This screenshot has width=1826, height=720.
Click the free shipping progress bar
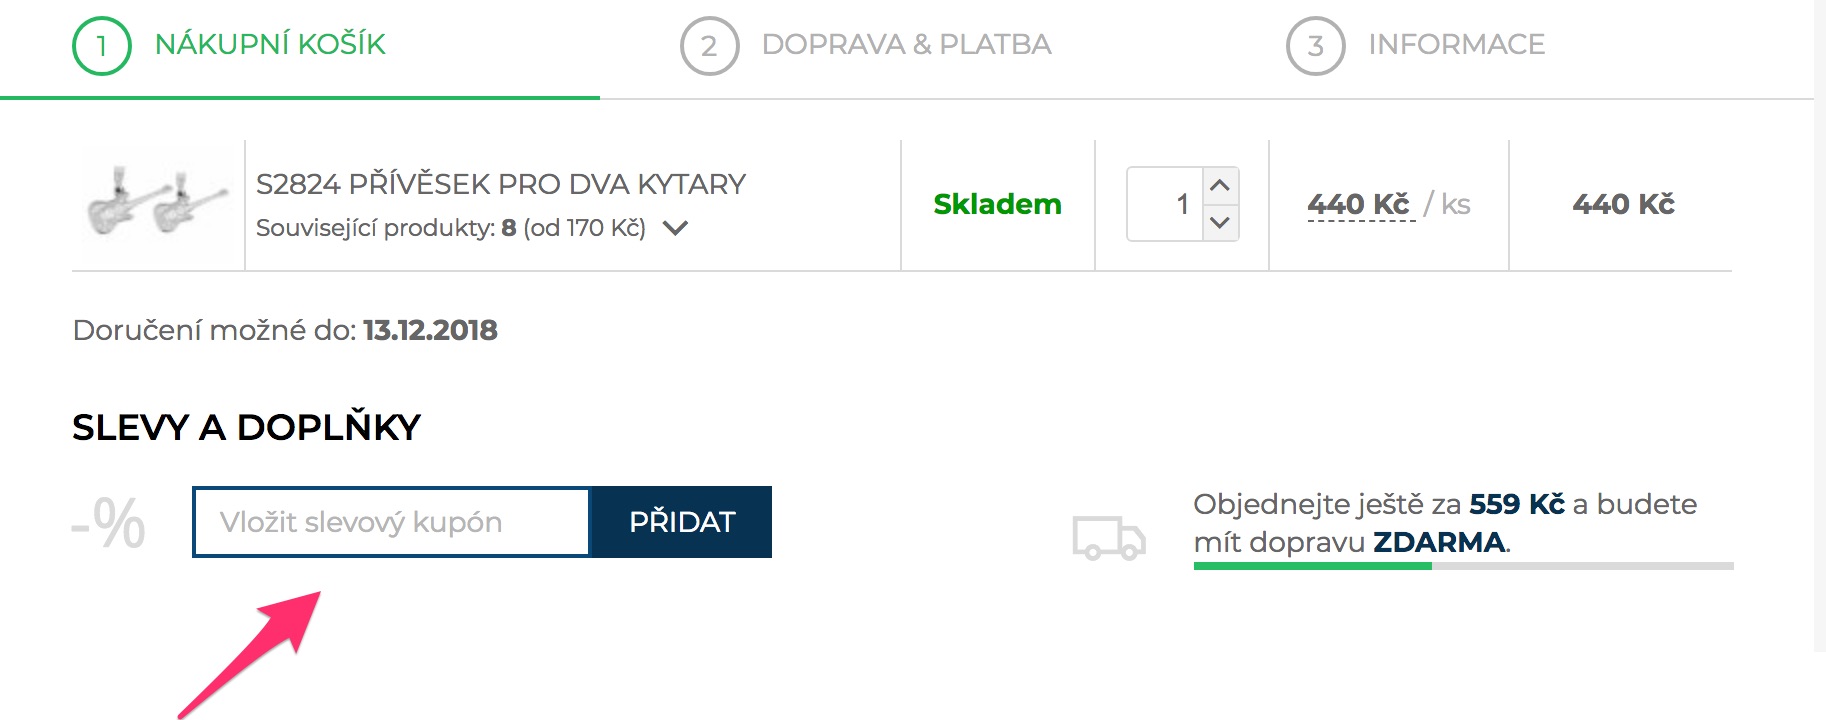[1463, 566]
